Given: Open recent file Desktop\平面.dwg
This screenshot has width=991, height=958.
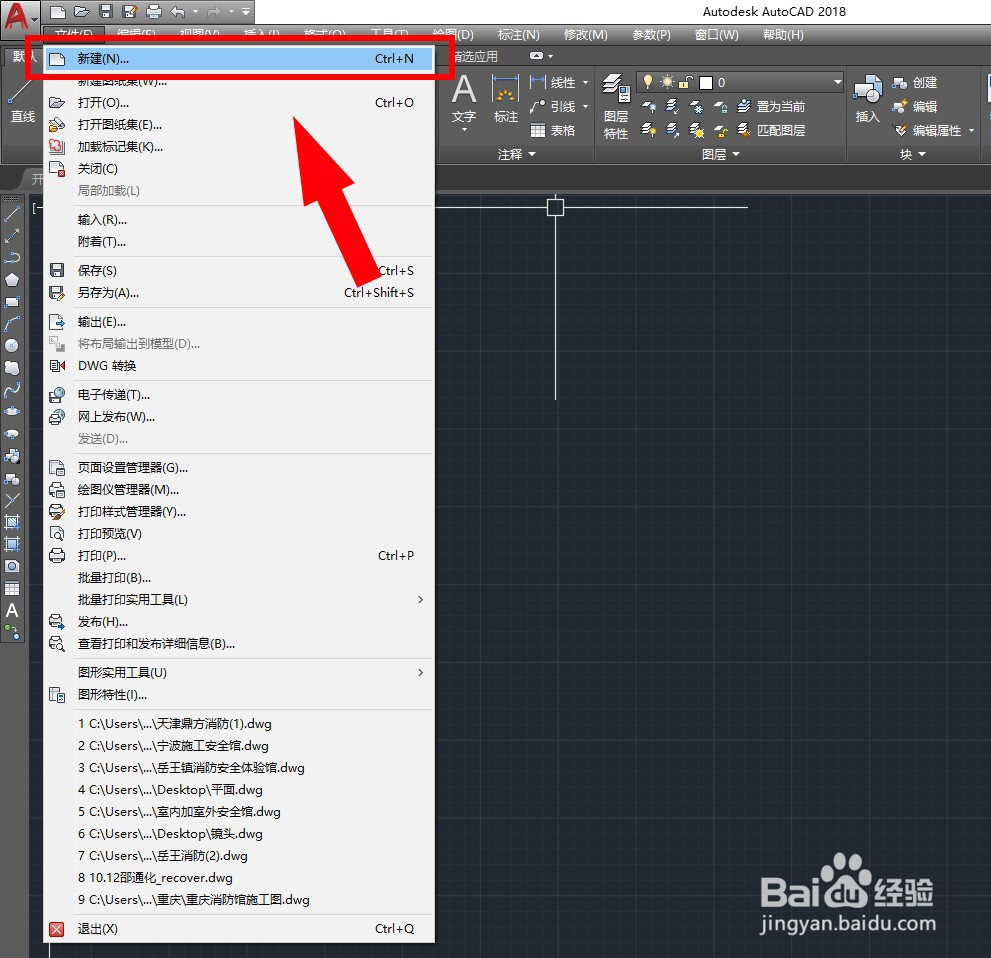Looking at the screenshot, I should pos(240,791).
